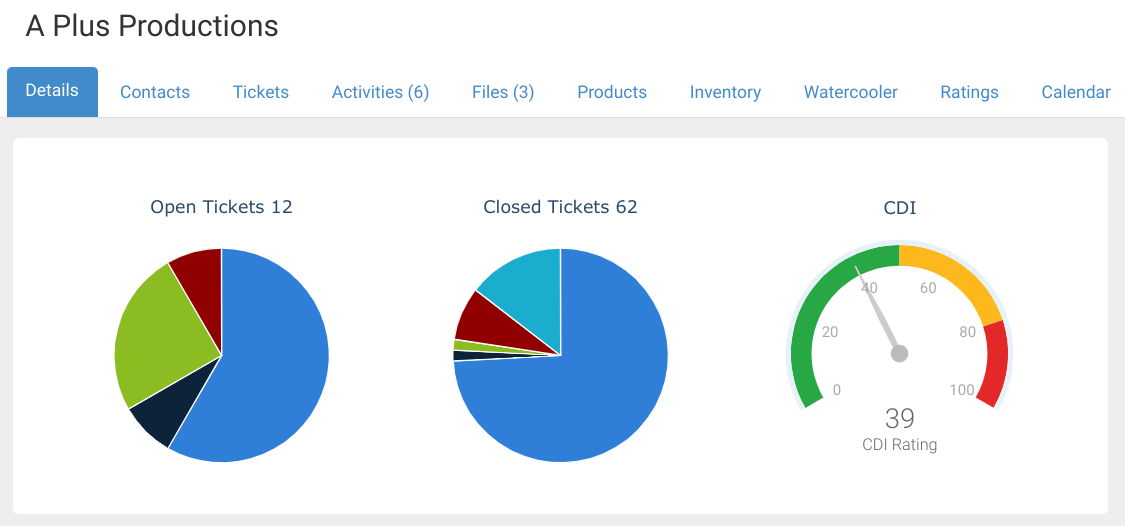This screenshot has width=1125, height=526.
Task: Open the Activities (6) tab
Action: [x=380, y=92]
